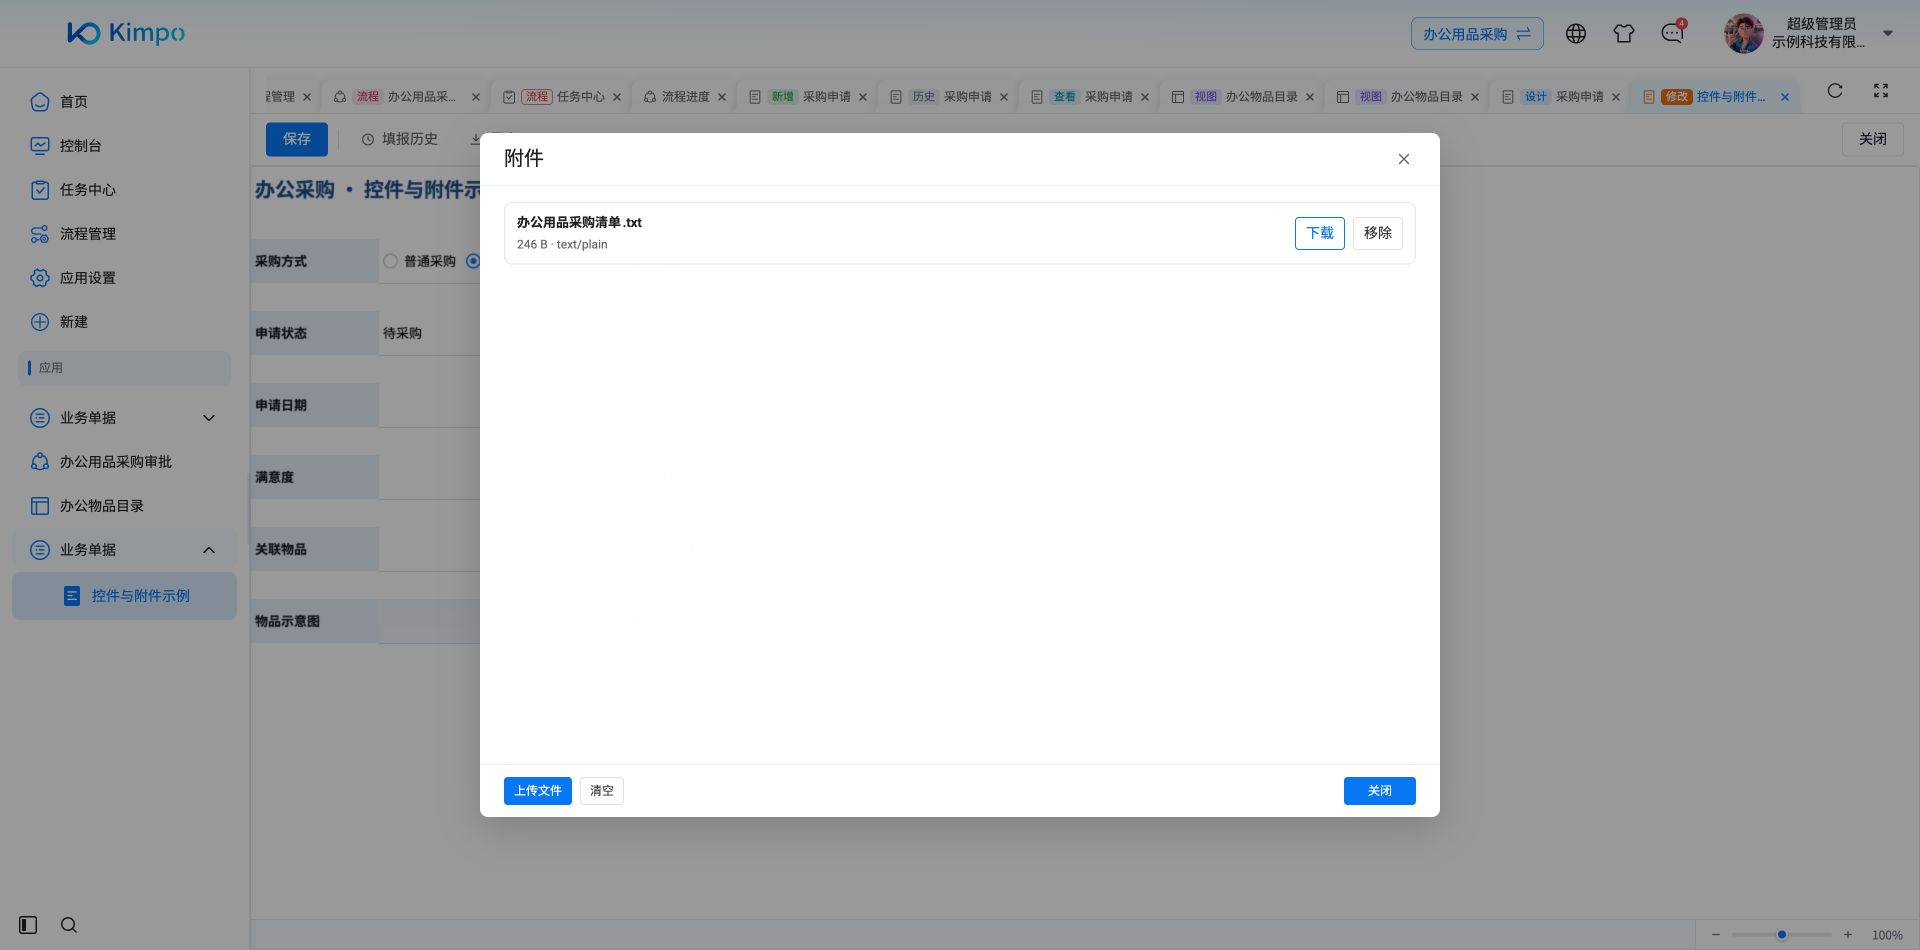Image resolution: width=1920 pixels, height=950 pixels.
Task: Expand the first 业务单据 menu group
Action: [x=124, y=418]
